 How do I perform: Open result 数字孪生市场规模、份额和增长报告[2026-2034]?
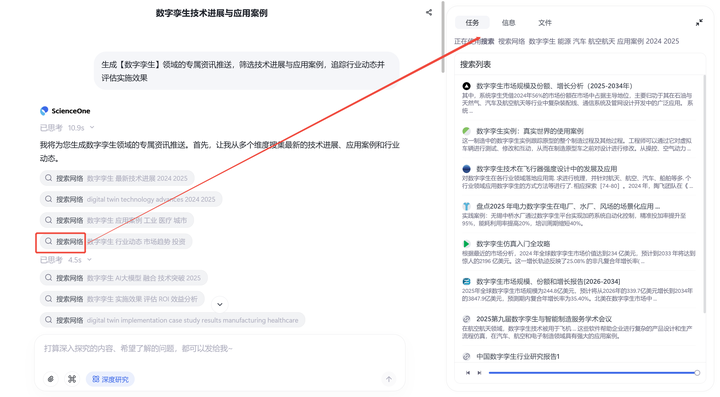(x=548, y=281)
